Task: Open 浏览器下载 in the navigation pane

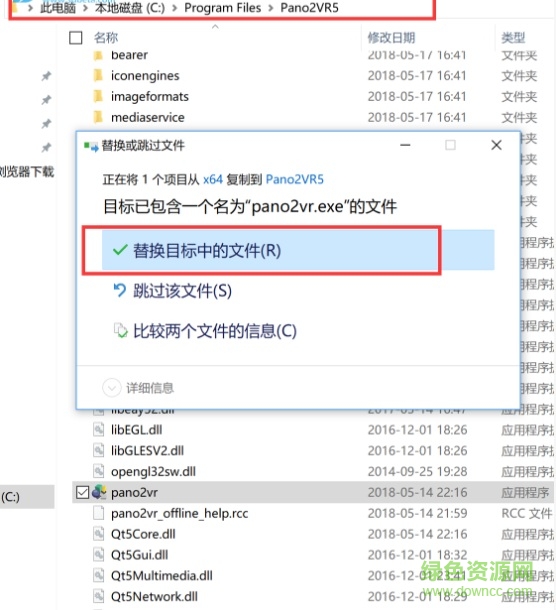Action: [27, 172]
